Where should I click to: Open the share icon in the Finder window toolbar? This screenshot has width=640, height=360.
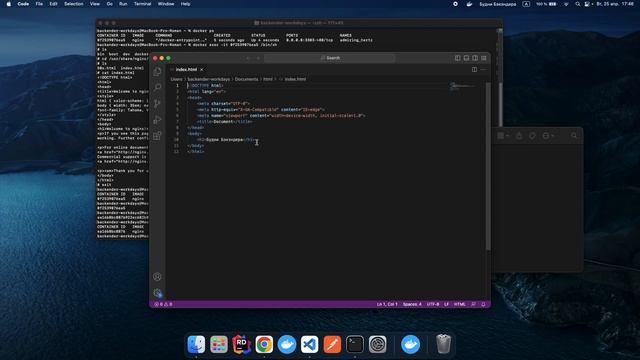coord(519,136)
